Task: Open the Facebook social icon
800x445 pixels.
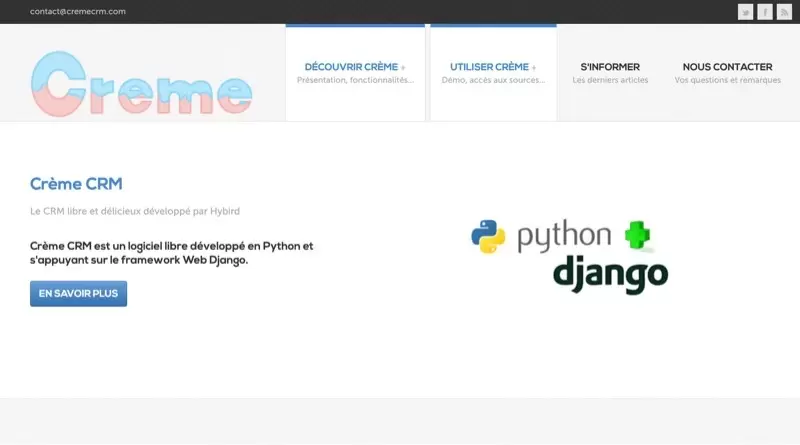Action: 765,12
